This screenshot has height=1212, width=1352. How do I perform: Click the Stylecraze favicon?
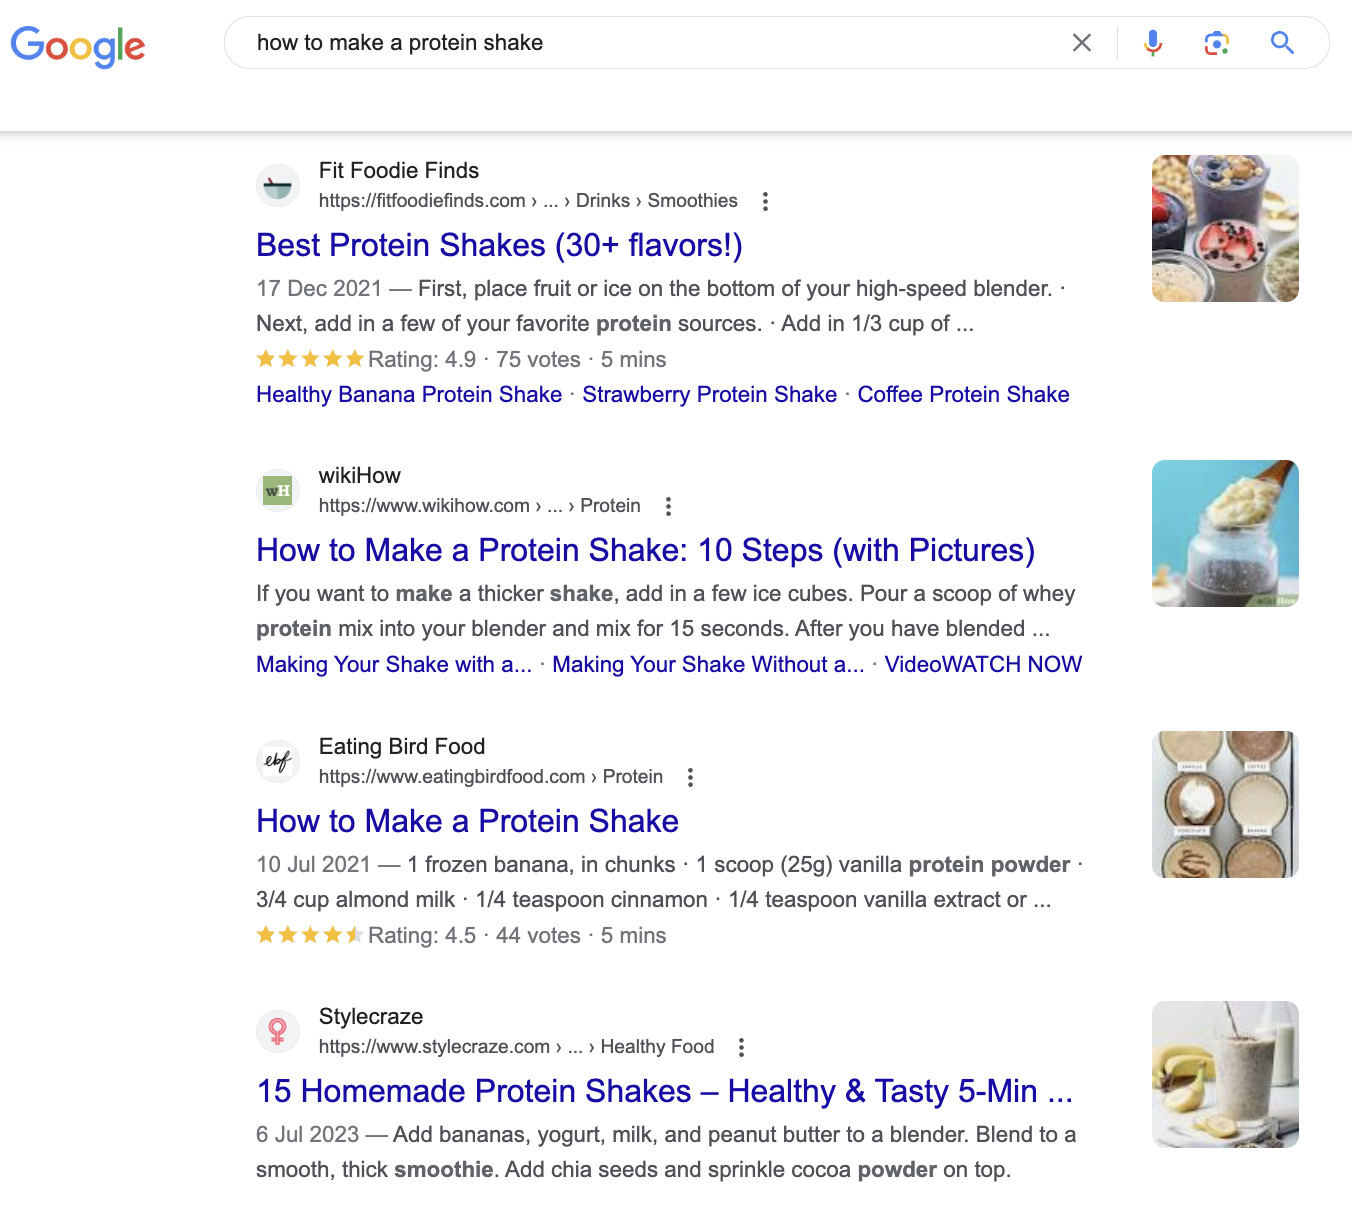[x=277, y=1031]
